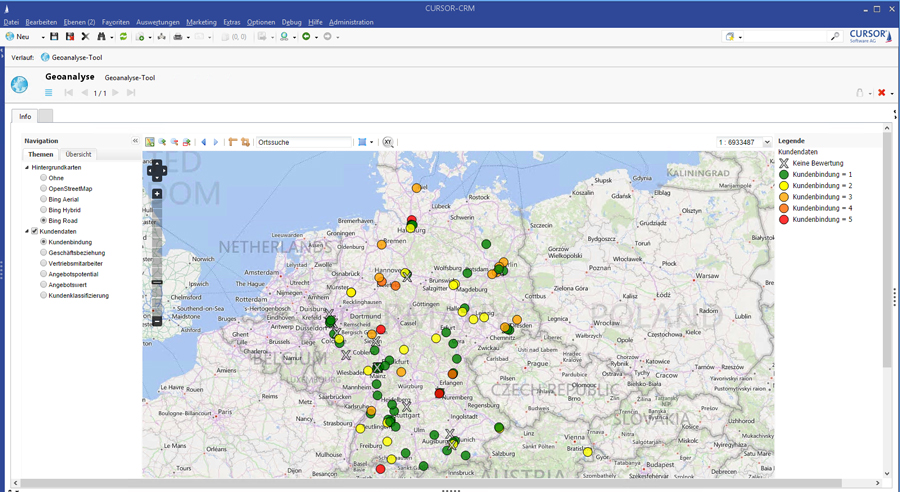Open the Auswertungen menu
The height and width of the screenshot is (492, 900).
tap(158, 22)
